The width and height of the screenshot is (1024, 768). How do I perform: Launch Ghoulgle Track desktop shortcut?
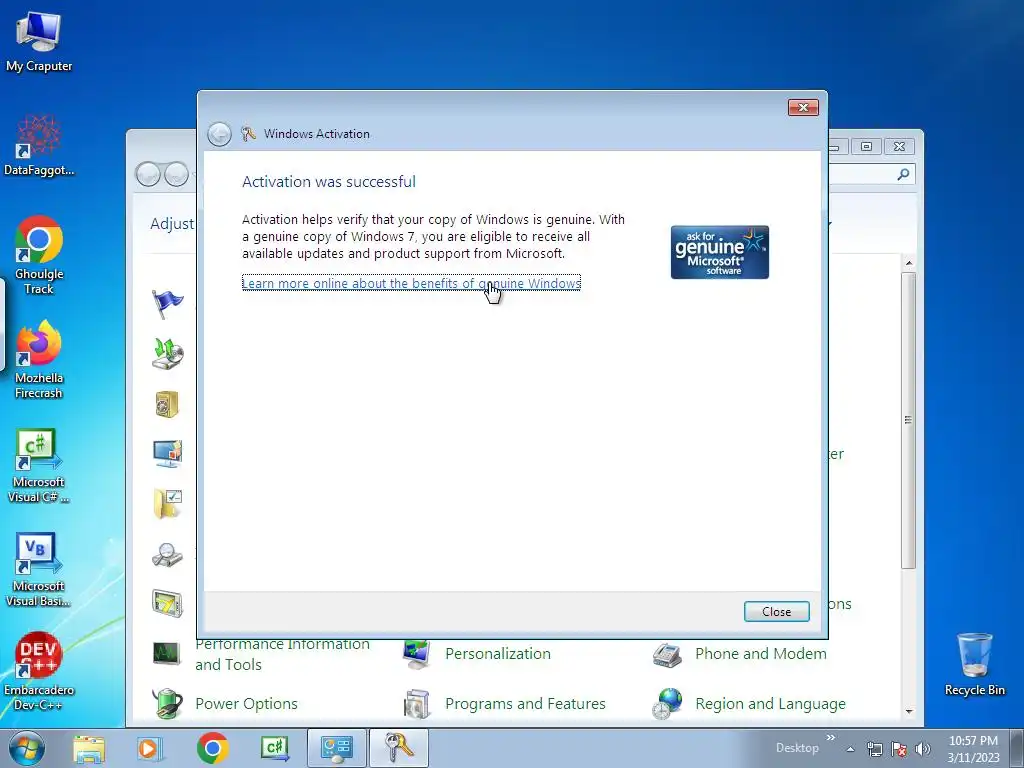point(39,255)
